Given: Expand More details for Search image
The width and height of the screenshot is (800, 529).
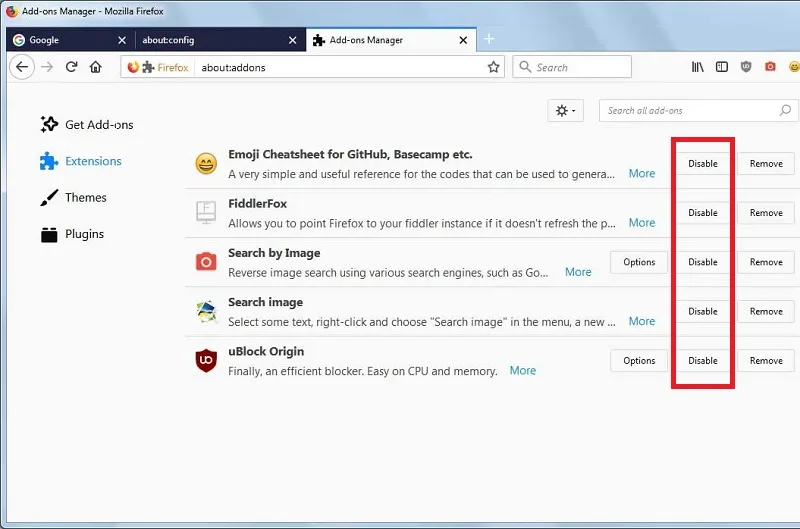Looking at the screenshot, I should coord(641,321).
